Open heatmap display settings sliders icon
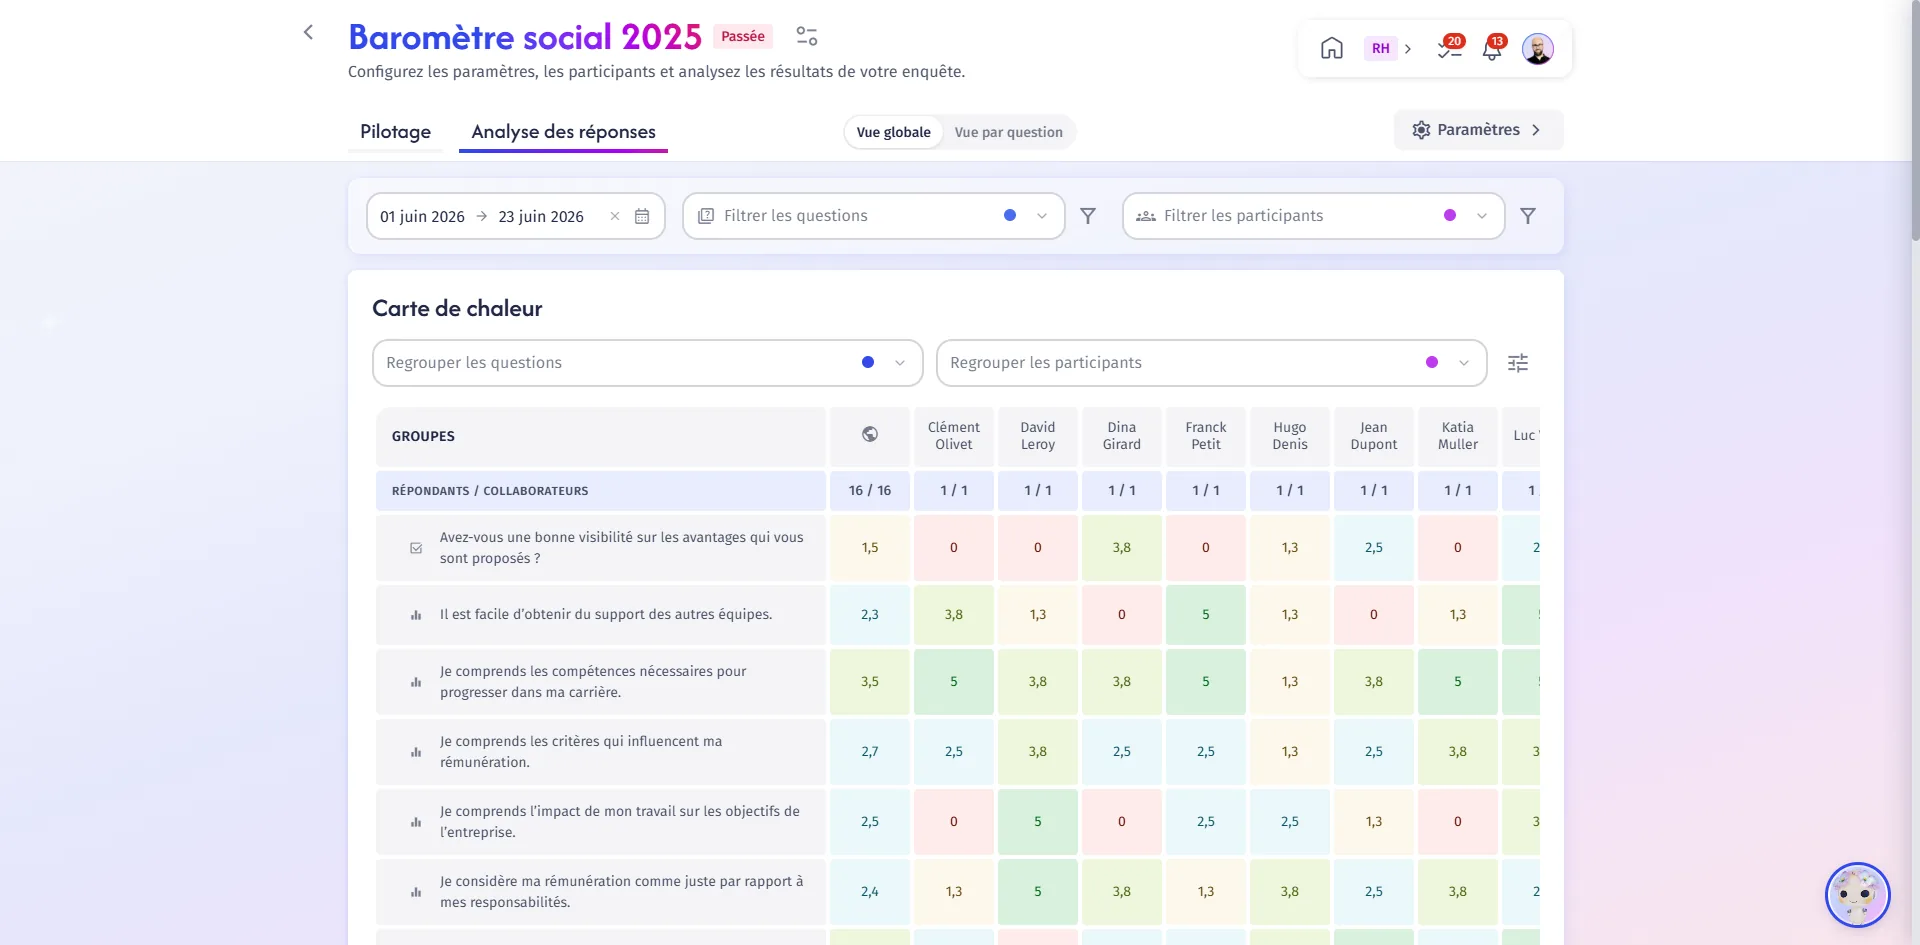Image resolution: width=1920 pixels, height=945 pixels. 1518,363
